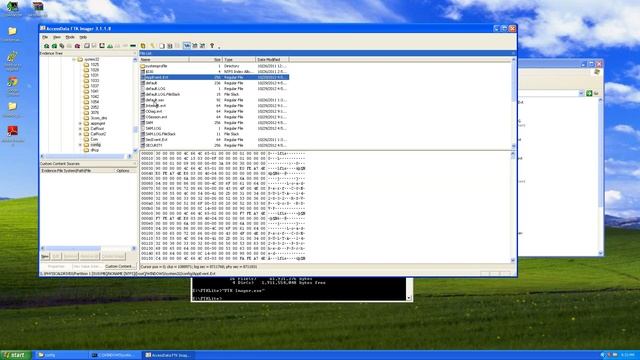The image size is (640, 360).
Task: Select the SAM.LOG file row
Action: 214,128
